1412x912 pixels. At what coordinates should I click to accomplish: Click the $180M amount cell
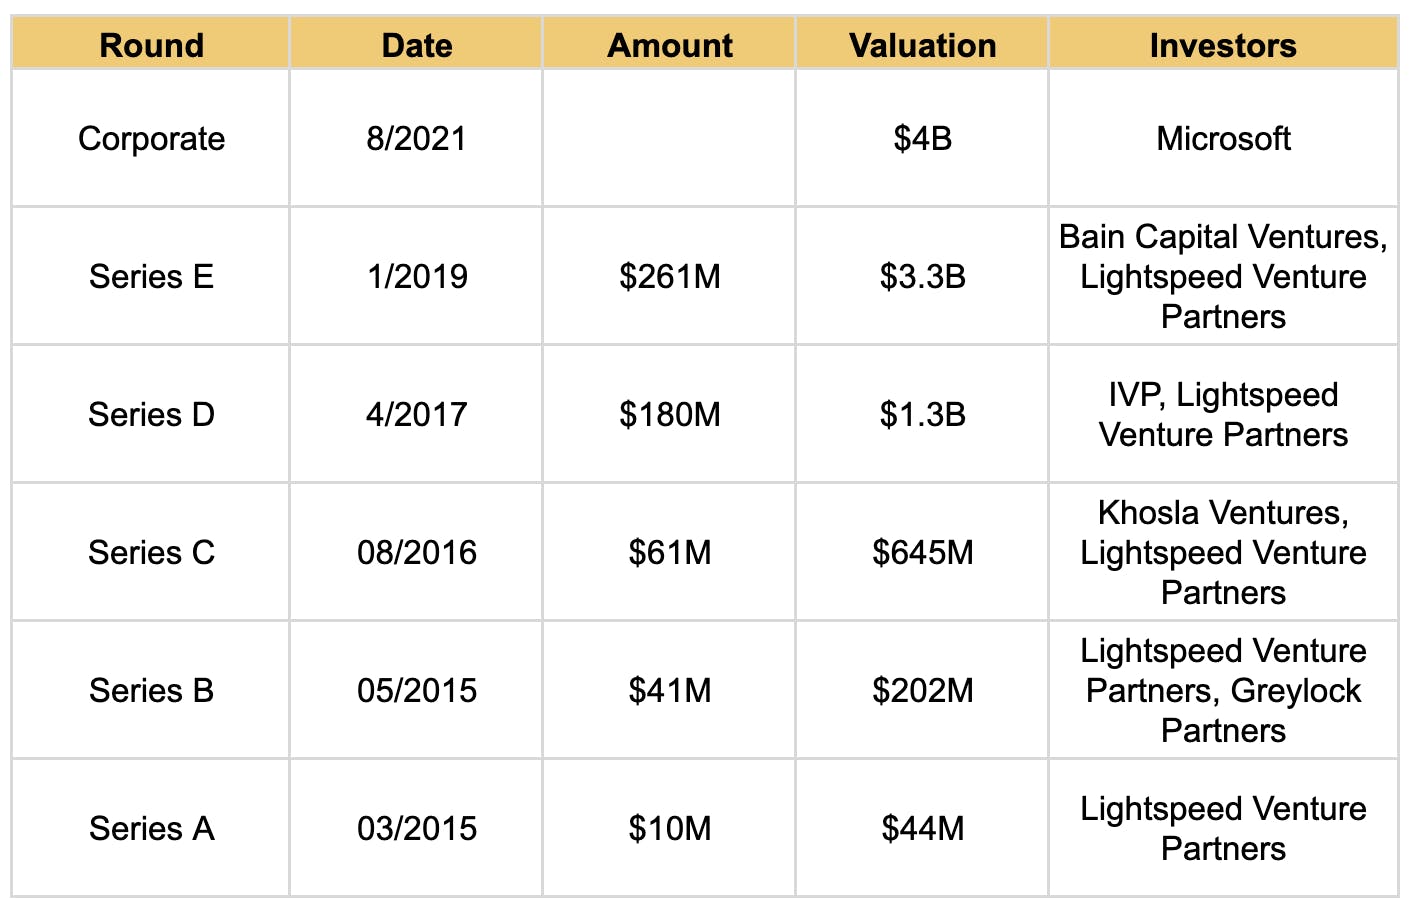(670, 414)
